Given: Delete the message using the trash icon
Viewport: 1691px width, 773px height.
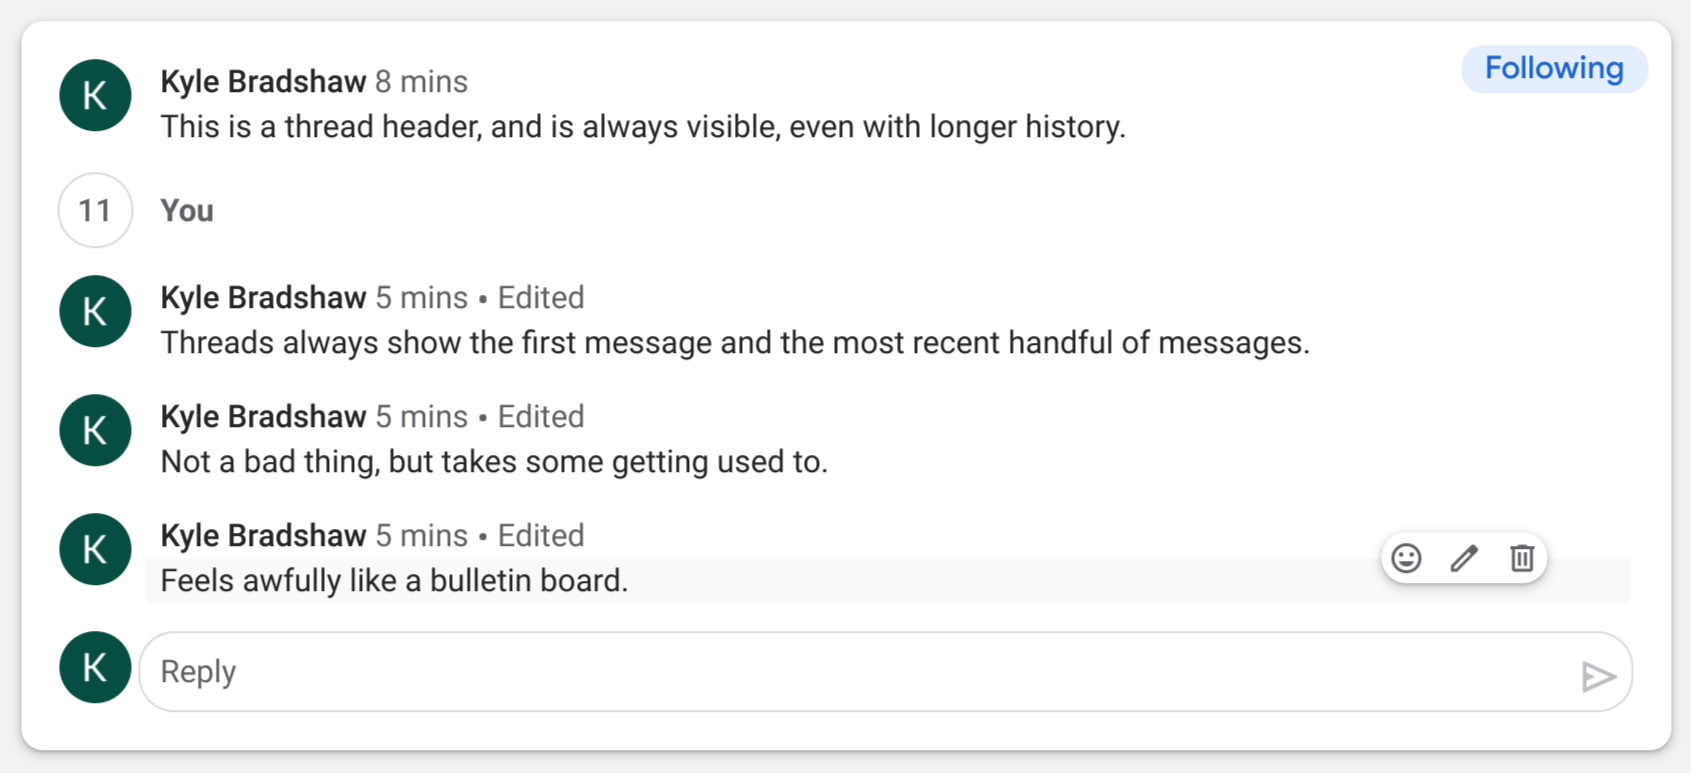Looking at the screenshot, I should (x=1521, y=558).
